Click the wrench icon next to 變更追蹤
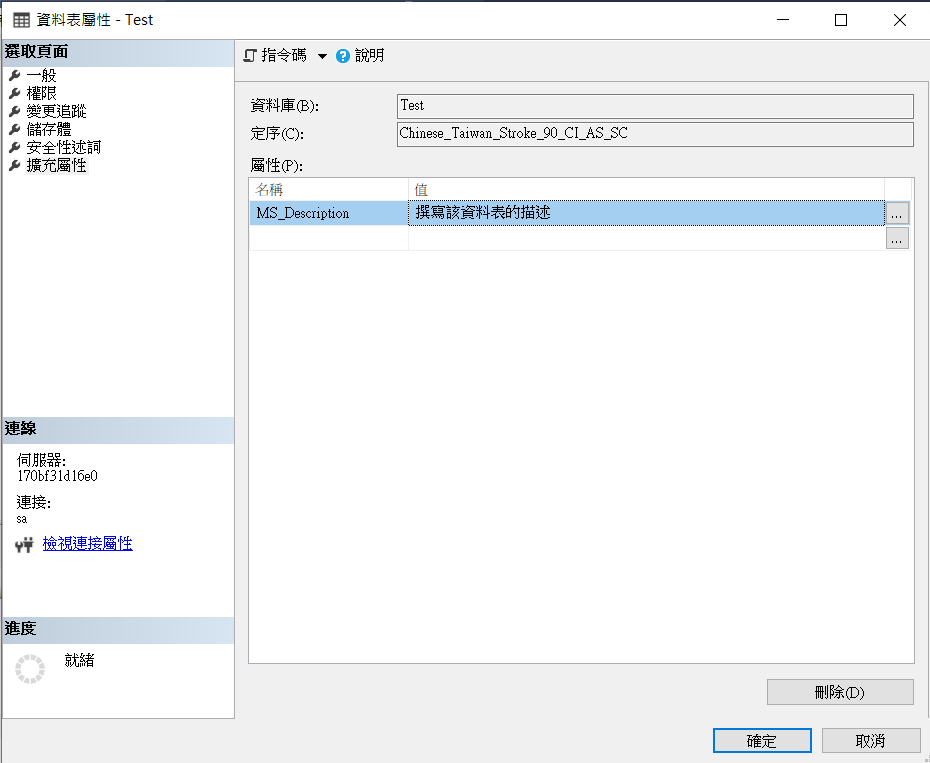The width and height of the screenshot is (930, 763). 14,111
